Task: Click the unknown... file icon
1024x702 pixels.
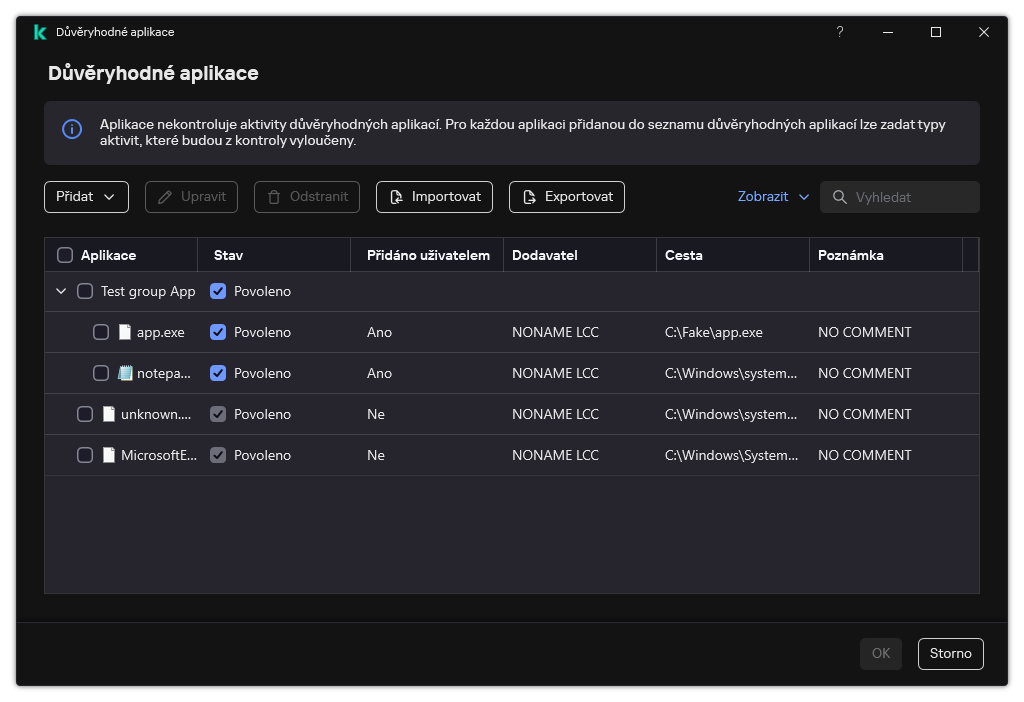Action: [x=109, y=414]
